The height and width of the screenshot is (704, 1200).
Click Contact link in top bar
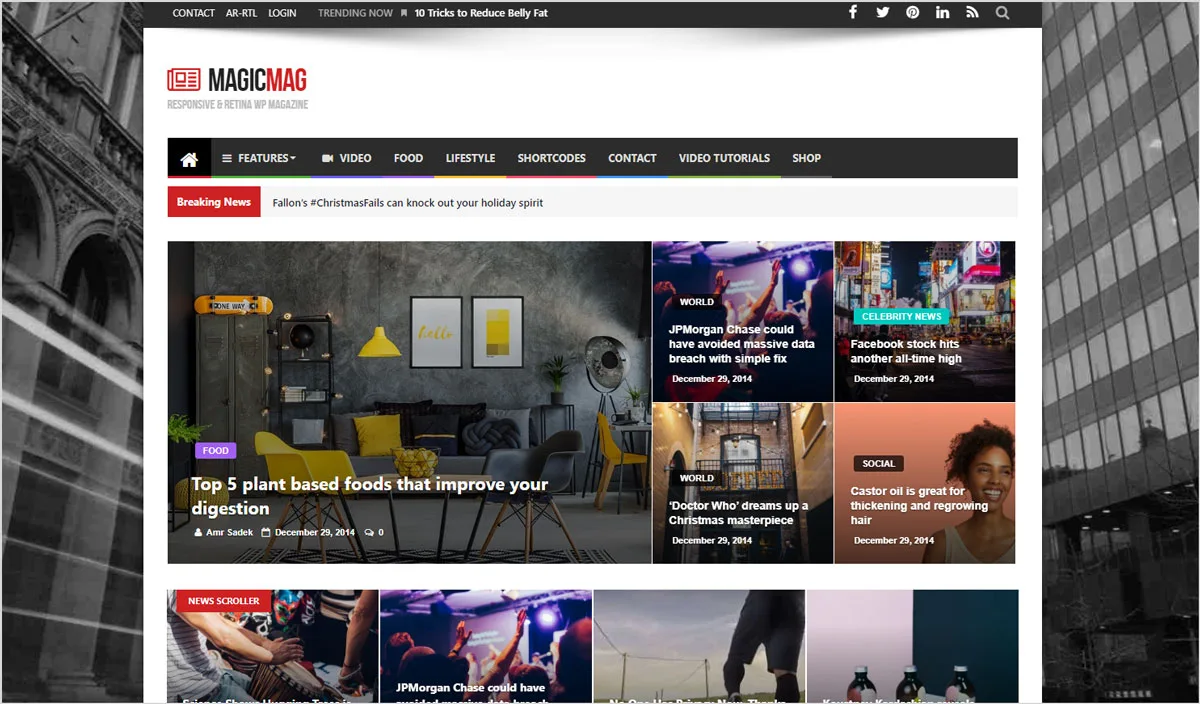[x=193, y=13]
